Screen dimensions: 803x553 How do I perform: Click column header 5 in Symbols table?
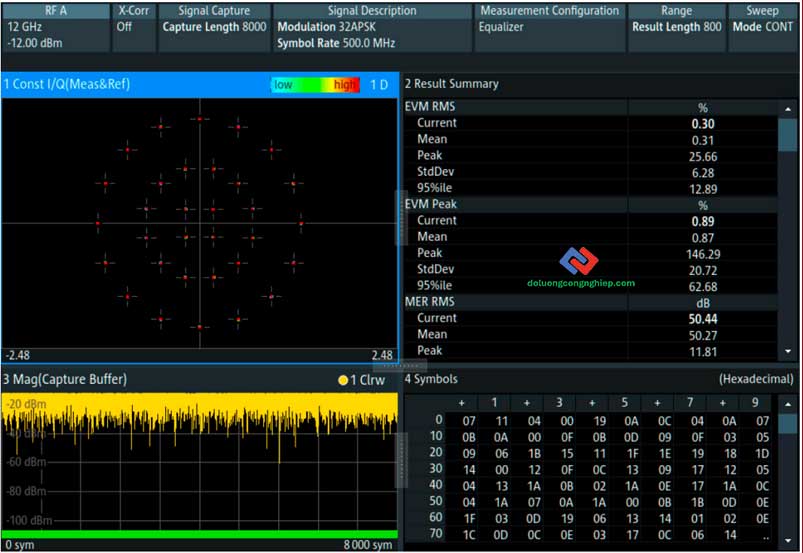point(624,403)
